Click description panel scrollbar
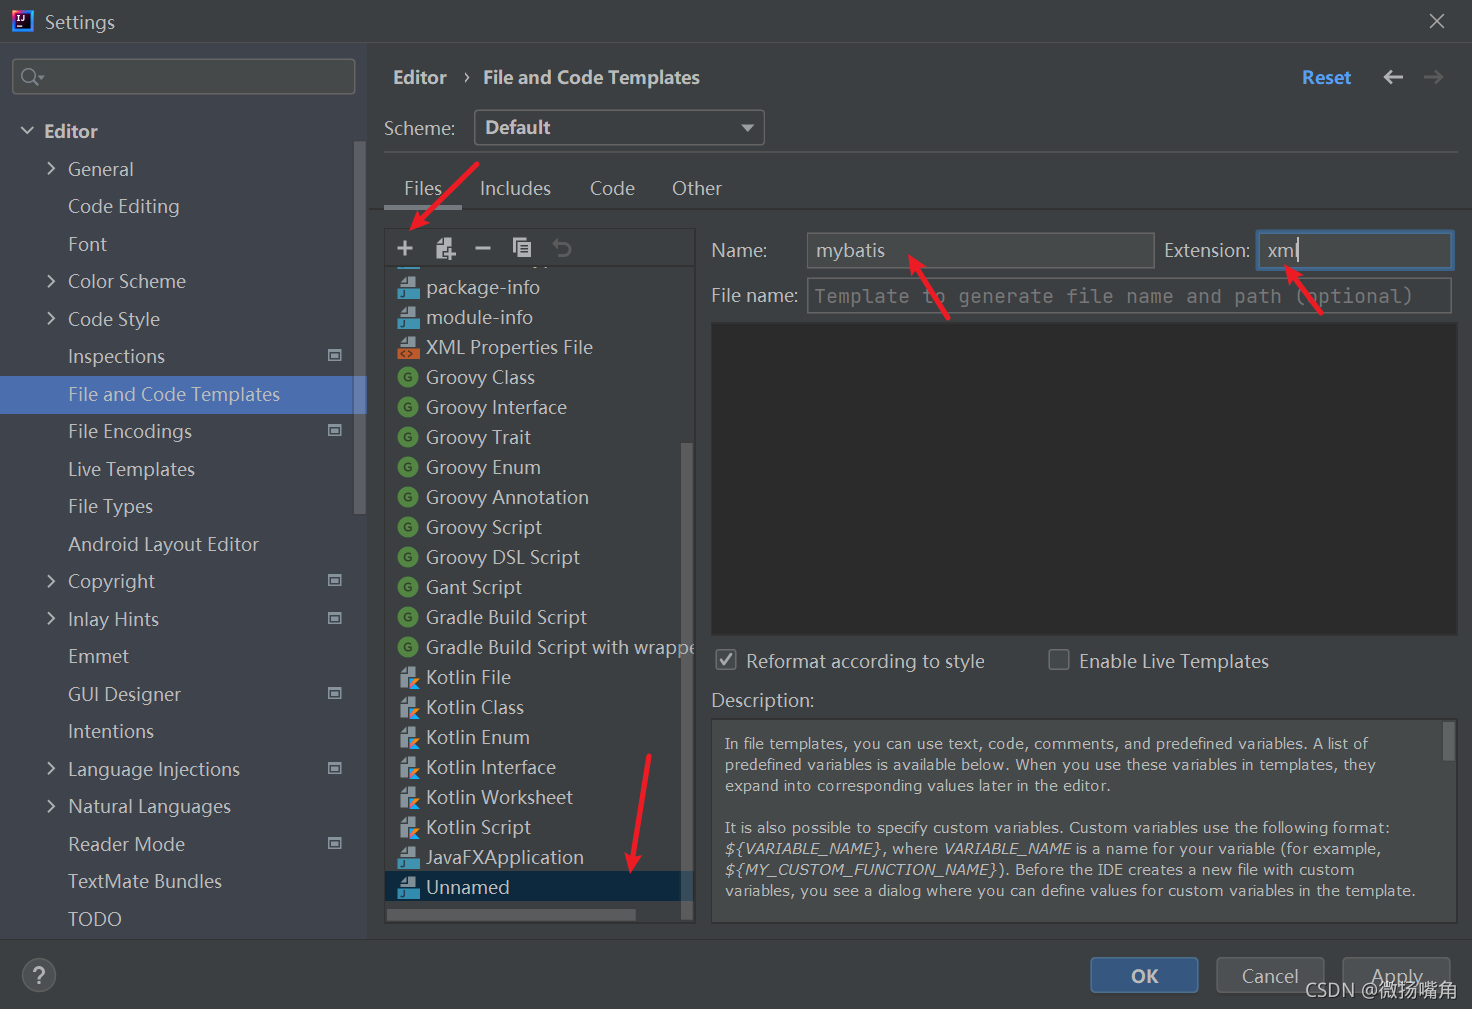 [x=1448, y=741]
